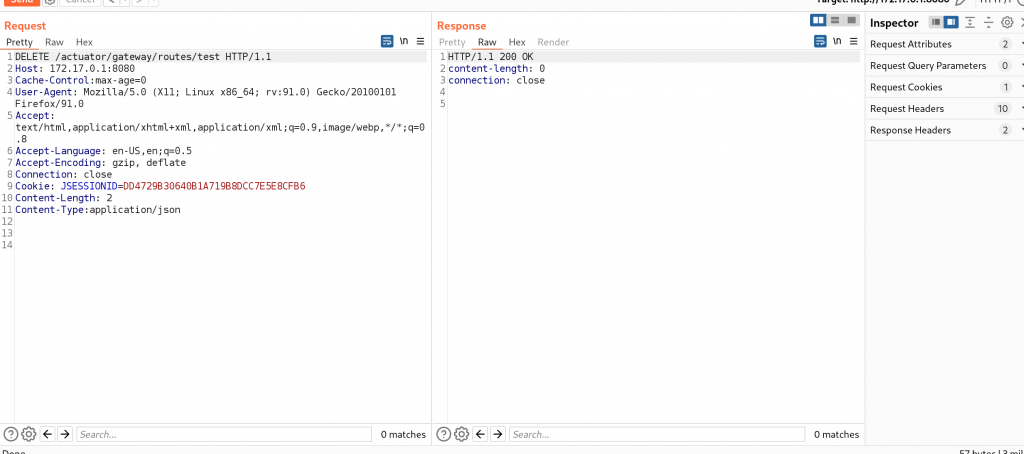Image resolution: width=1024 pixels, height=454 pixels.
Task: Open the Response viewer hamburger menu
Action: tap(854, 41)
